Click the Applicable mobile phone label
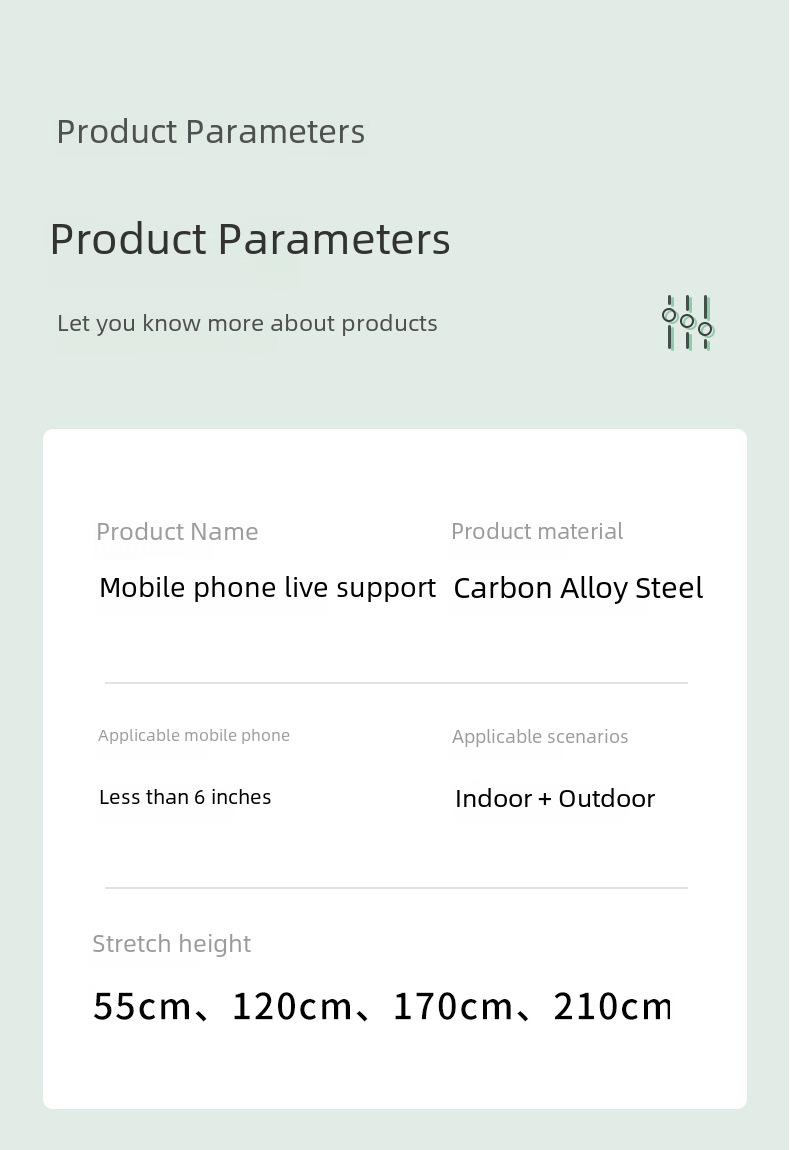 pyautogui.click(x=194, y=736)
